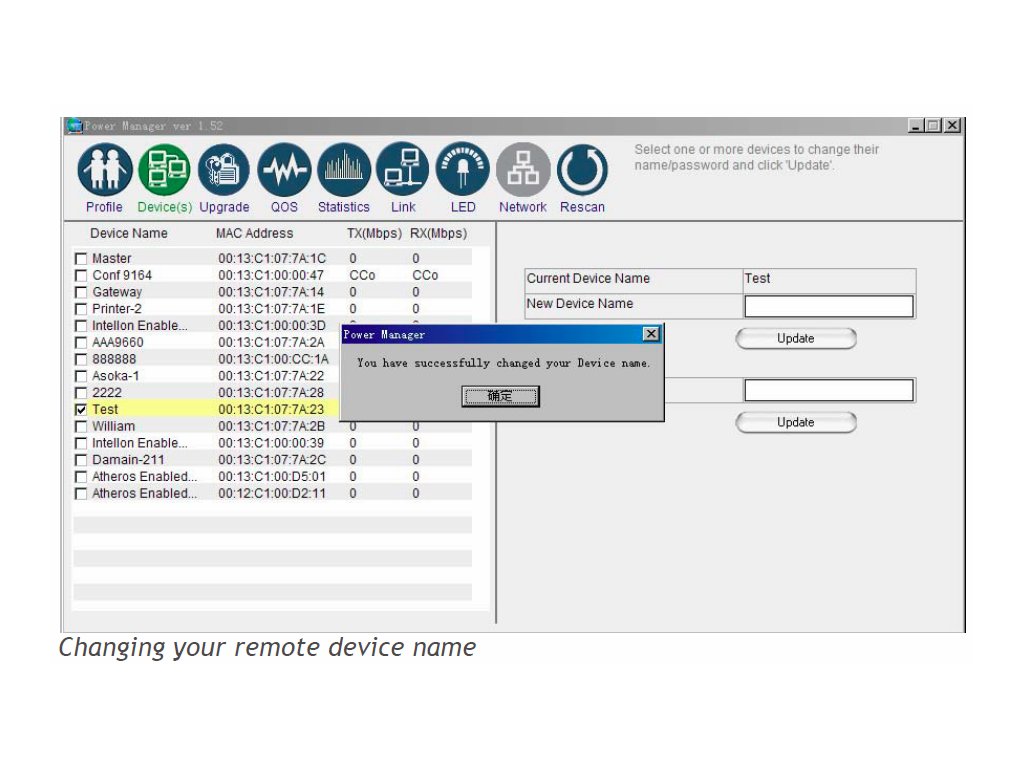Open the Statistics chart icon

(x=344, y=170)
